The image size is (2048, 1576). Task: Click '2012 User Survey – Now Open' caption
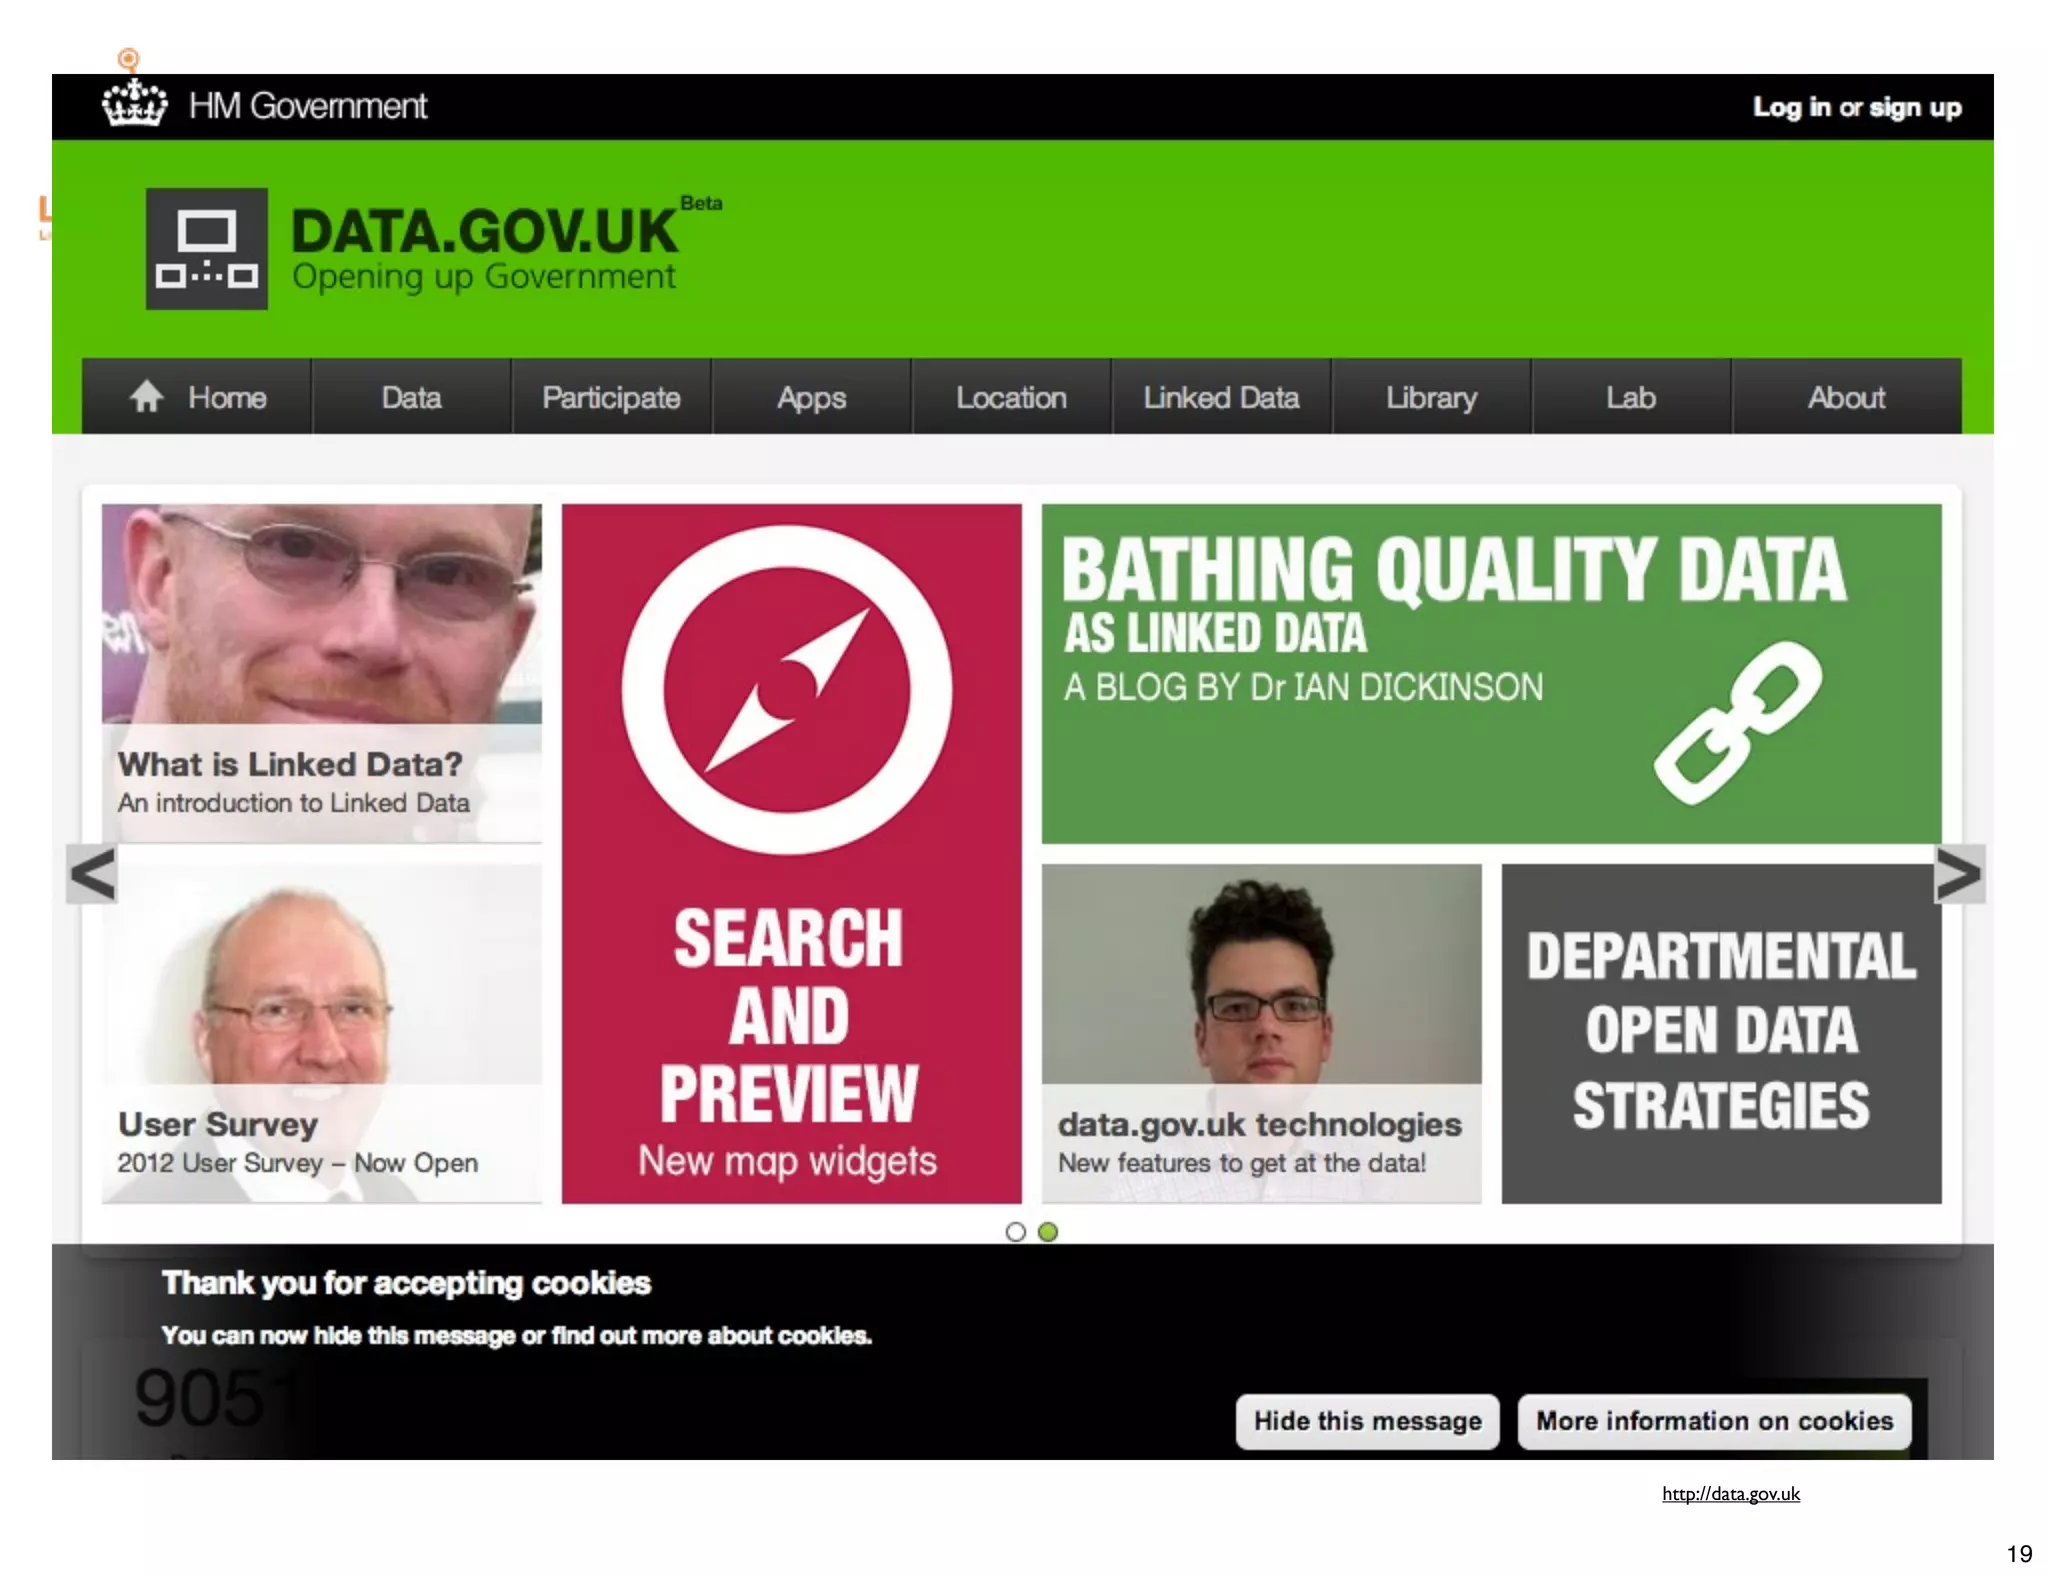298,1163
